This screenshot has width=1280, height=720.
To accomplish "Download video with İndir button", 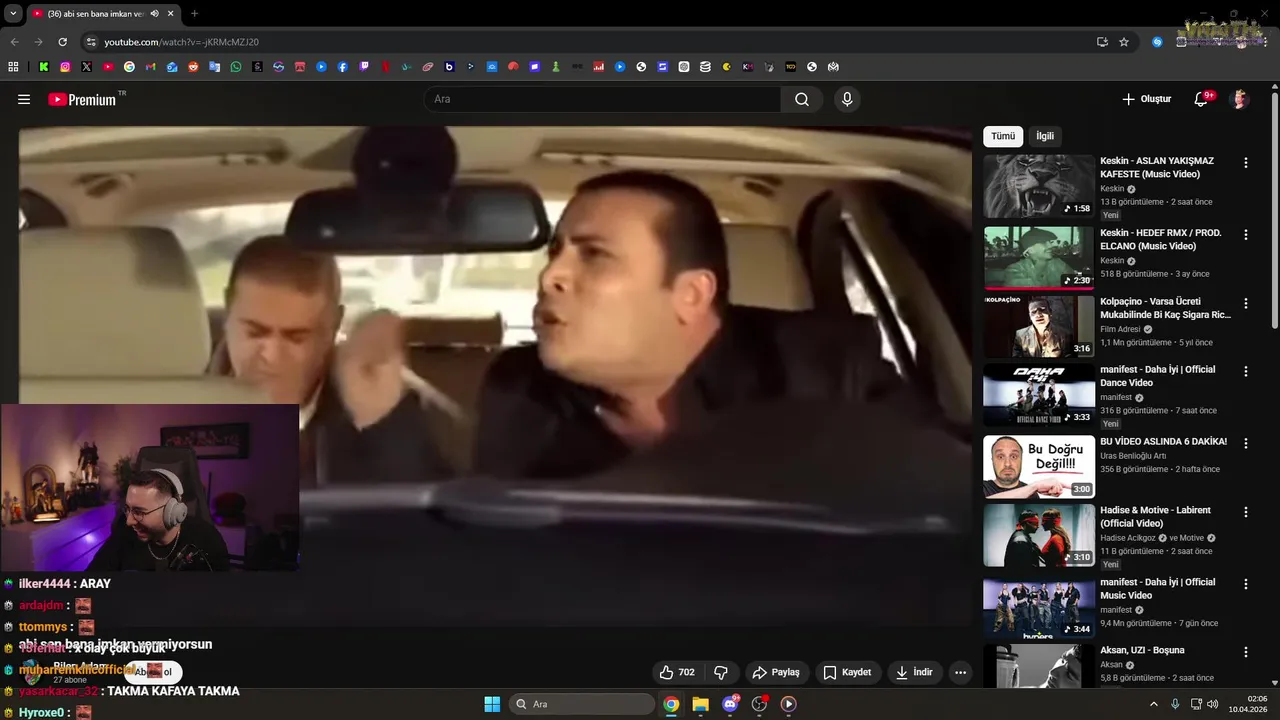I will point(914,672).
